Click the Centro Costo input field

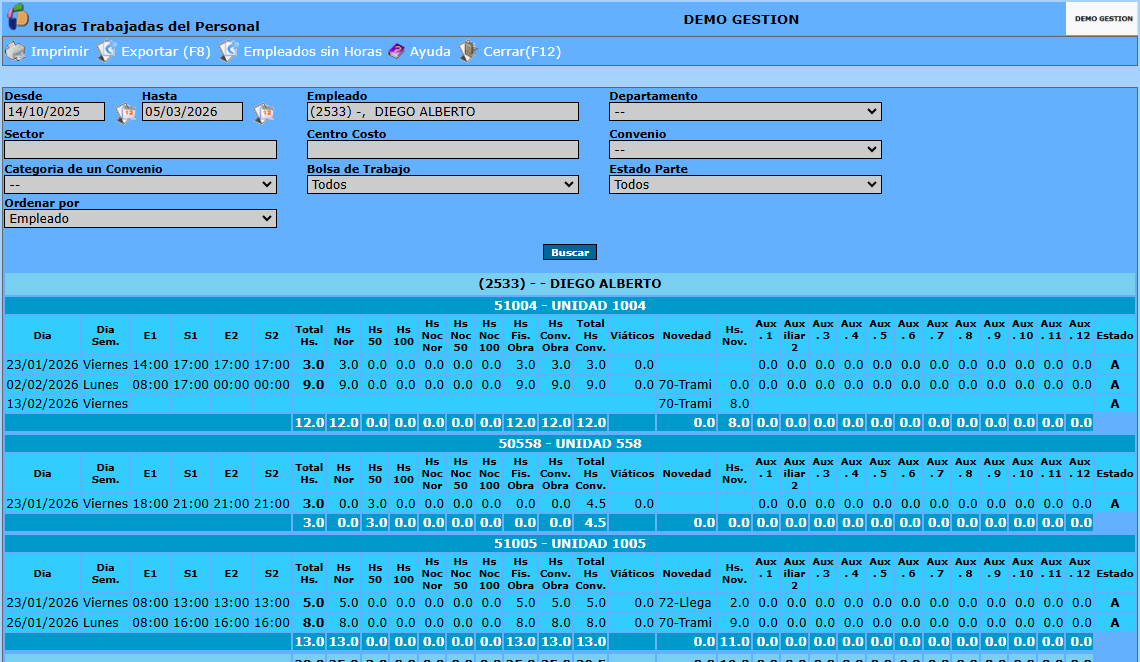pos(443,150)
